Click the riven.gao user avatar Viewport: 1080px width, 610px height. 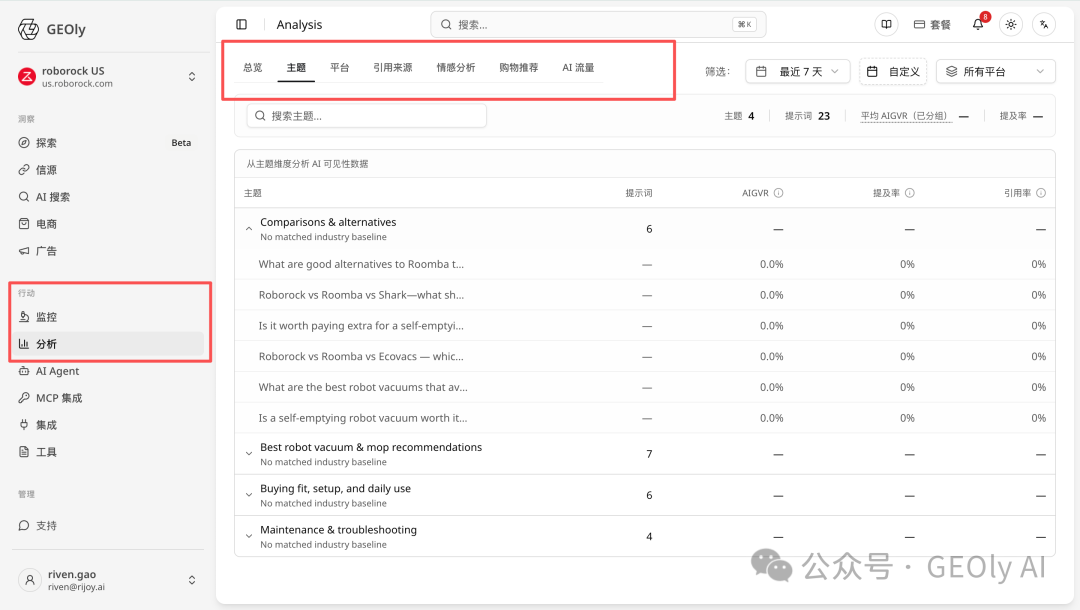tap(30, 580)
